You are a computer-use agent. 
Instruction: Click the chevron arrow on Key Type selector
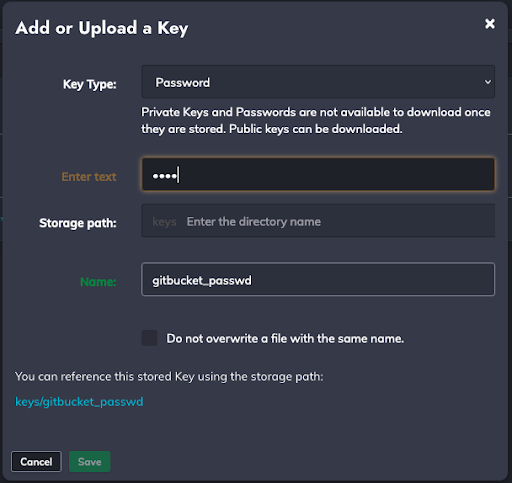pyautogui.click(x=488, y=82)
